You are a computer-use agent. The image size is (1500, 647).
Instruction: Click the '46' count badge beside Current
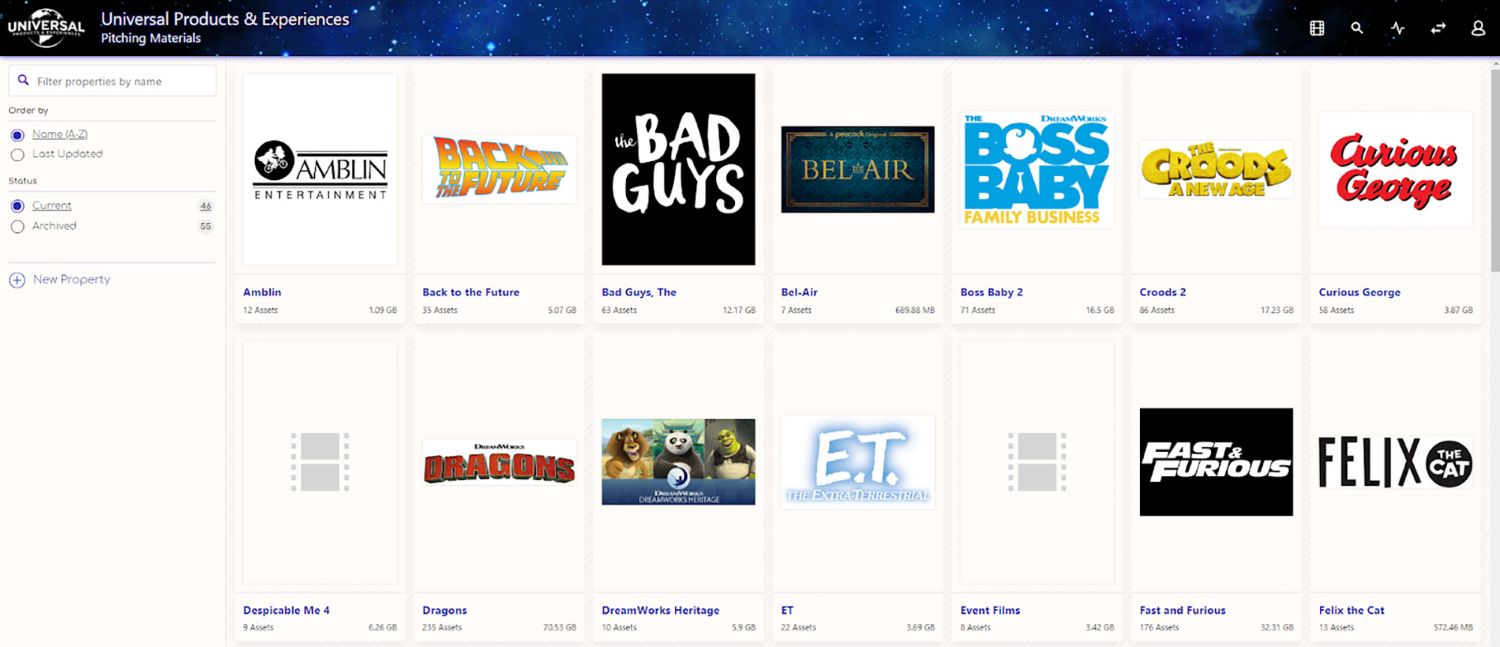pos(206,206)
